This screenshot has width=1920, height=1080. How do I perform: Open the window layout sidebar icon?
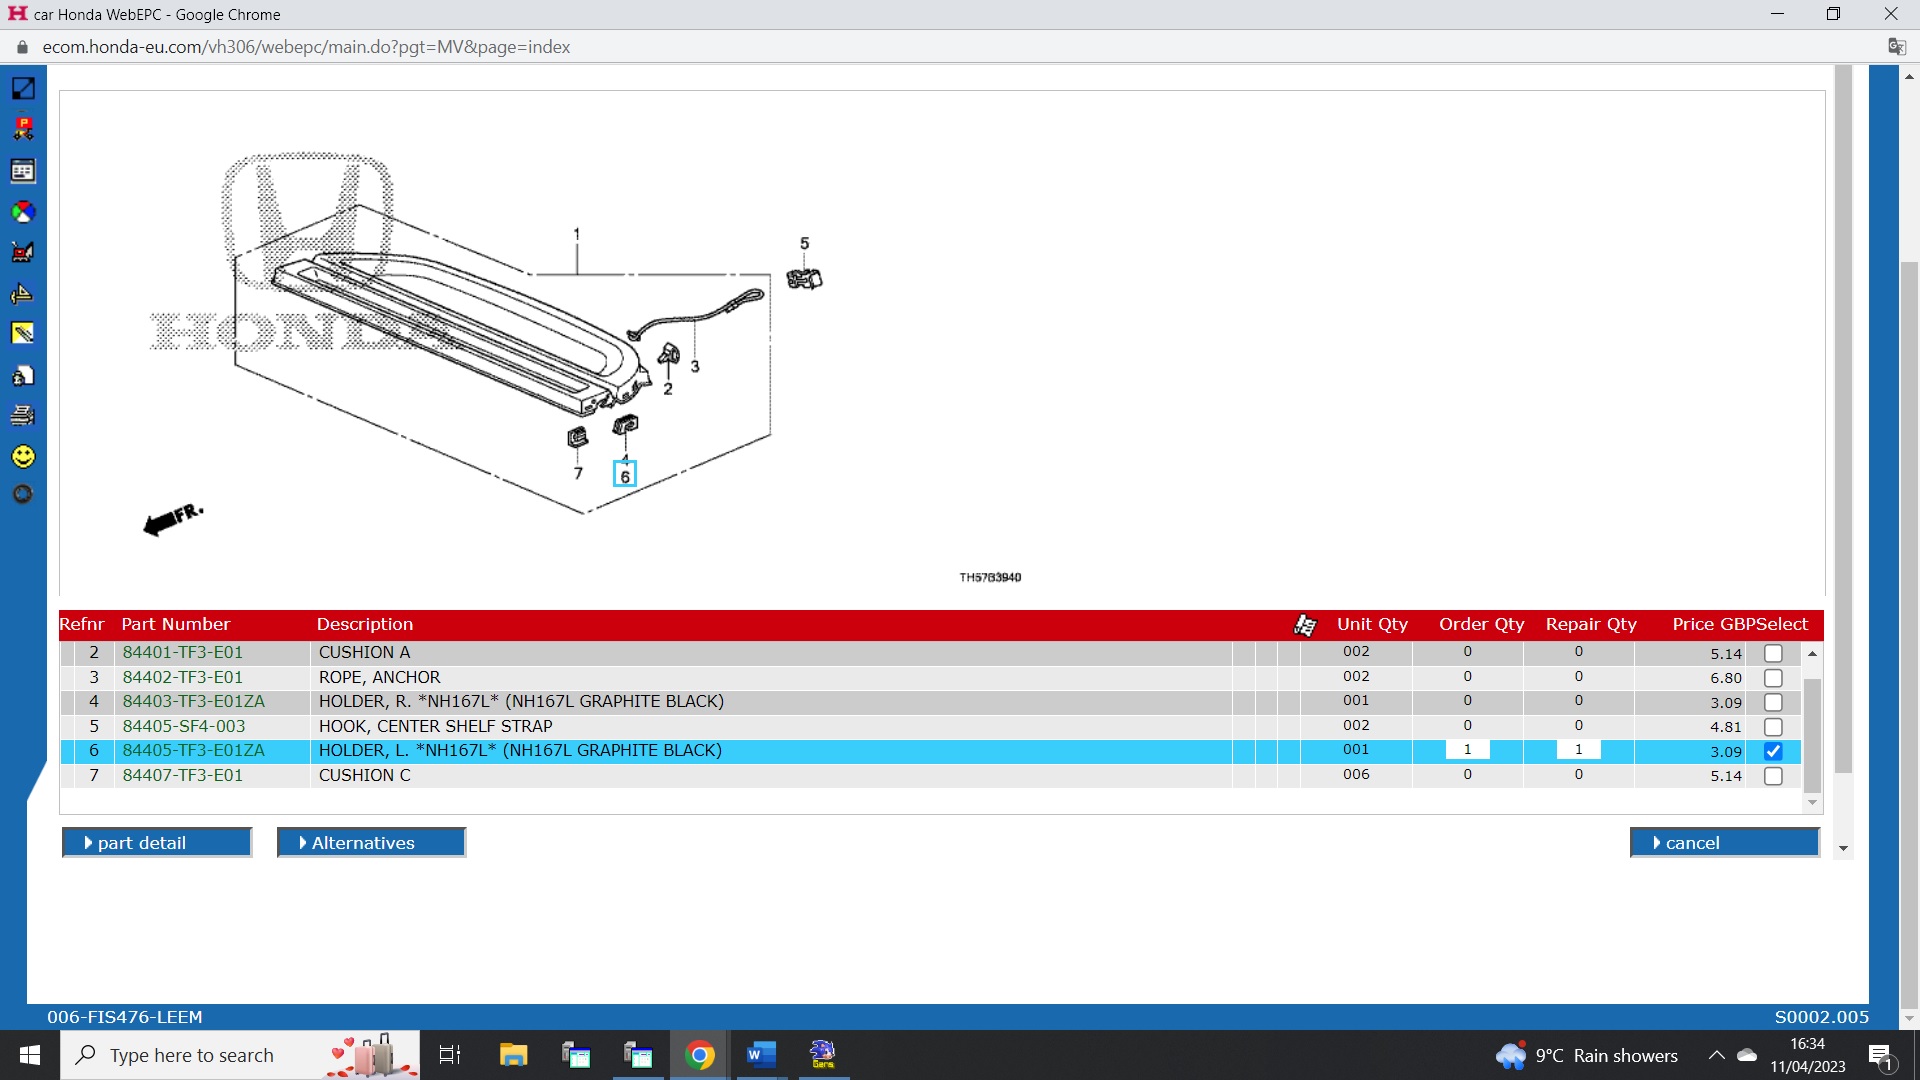23,171
